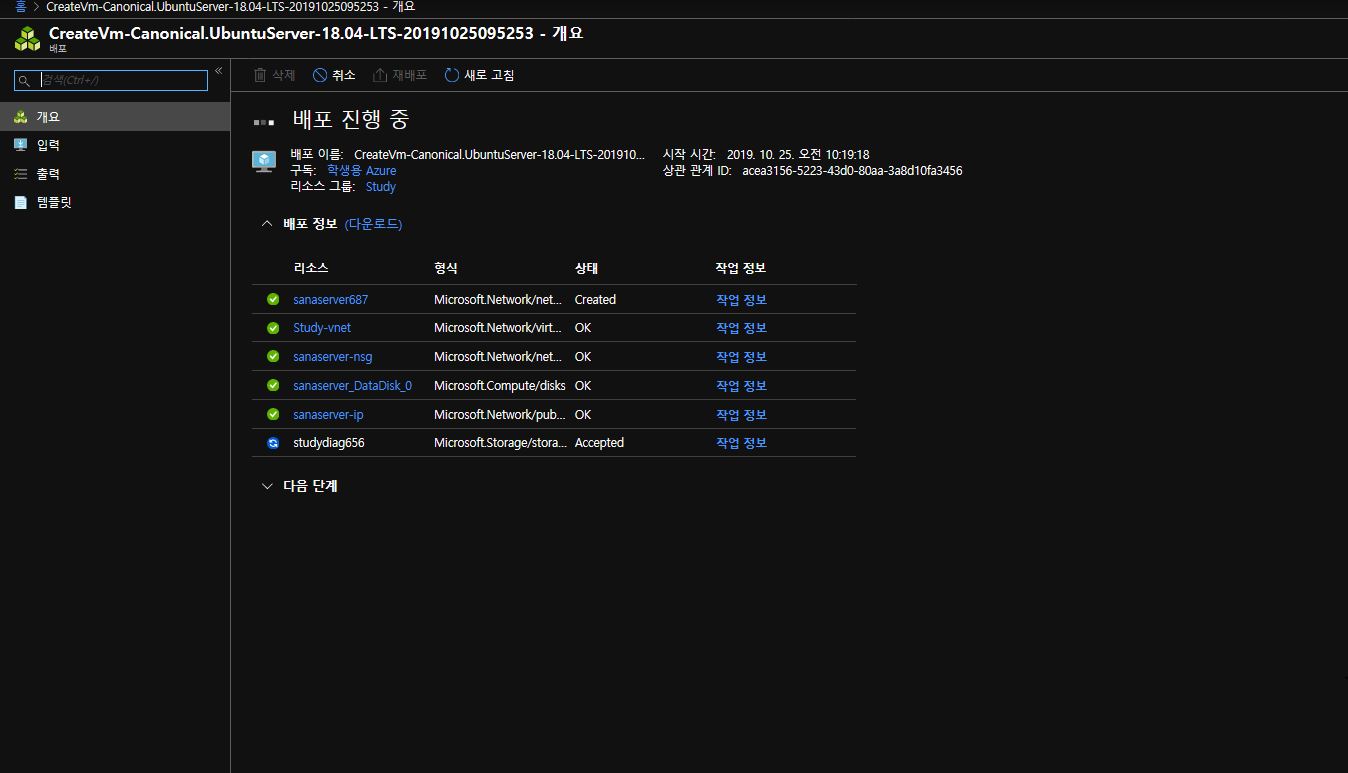1348x773 pixels.
Task: Click the search magnifier icon in sidebar
Action: [24, 81]
